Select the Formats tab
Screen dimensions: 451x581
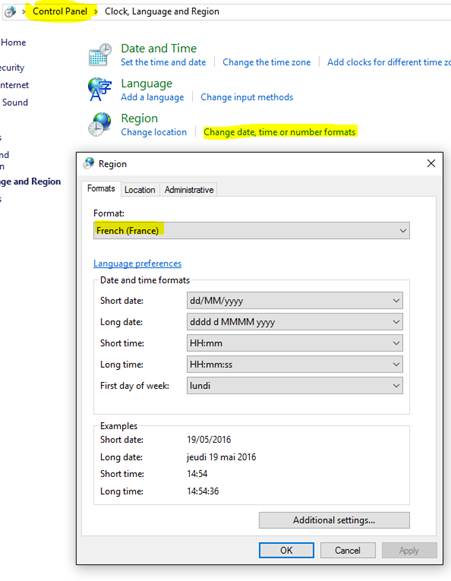[x=101, y=189]
